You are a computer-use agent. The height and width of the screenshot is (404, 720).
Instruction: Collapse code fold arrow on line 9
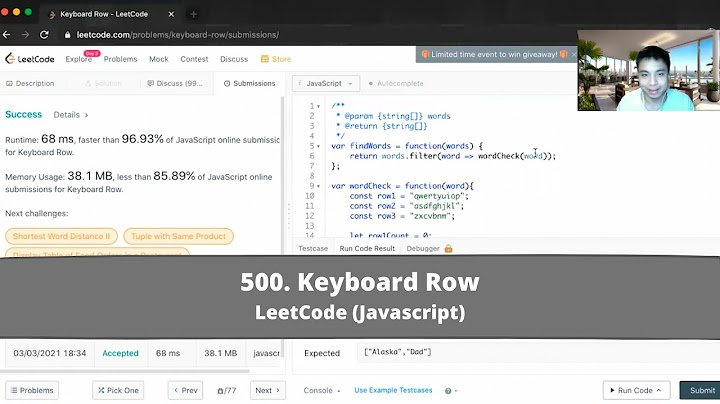(318, 186)
